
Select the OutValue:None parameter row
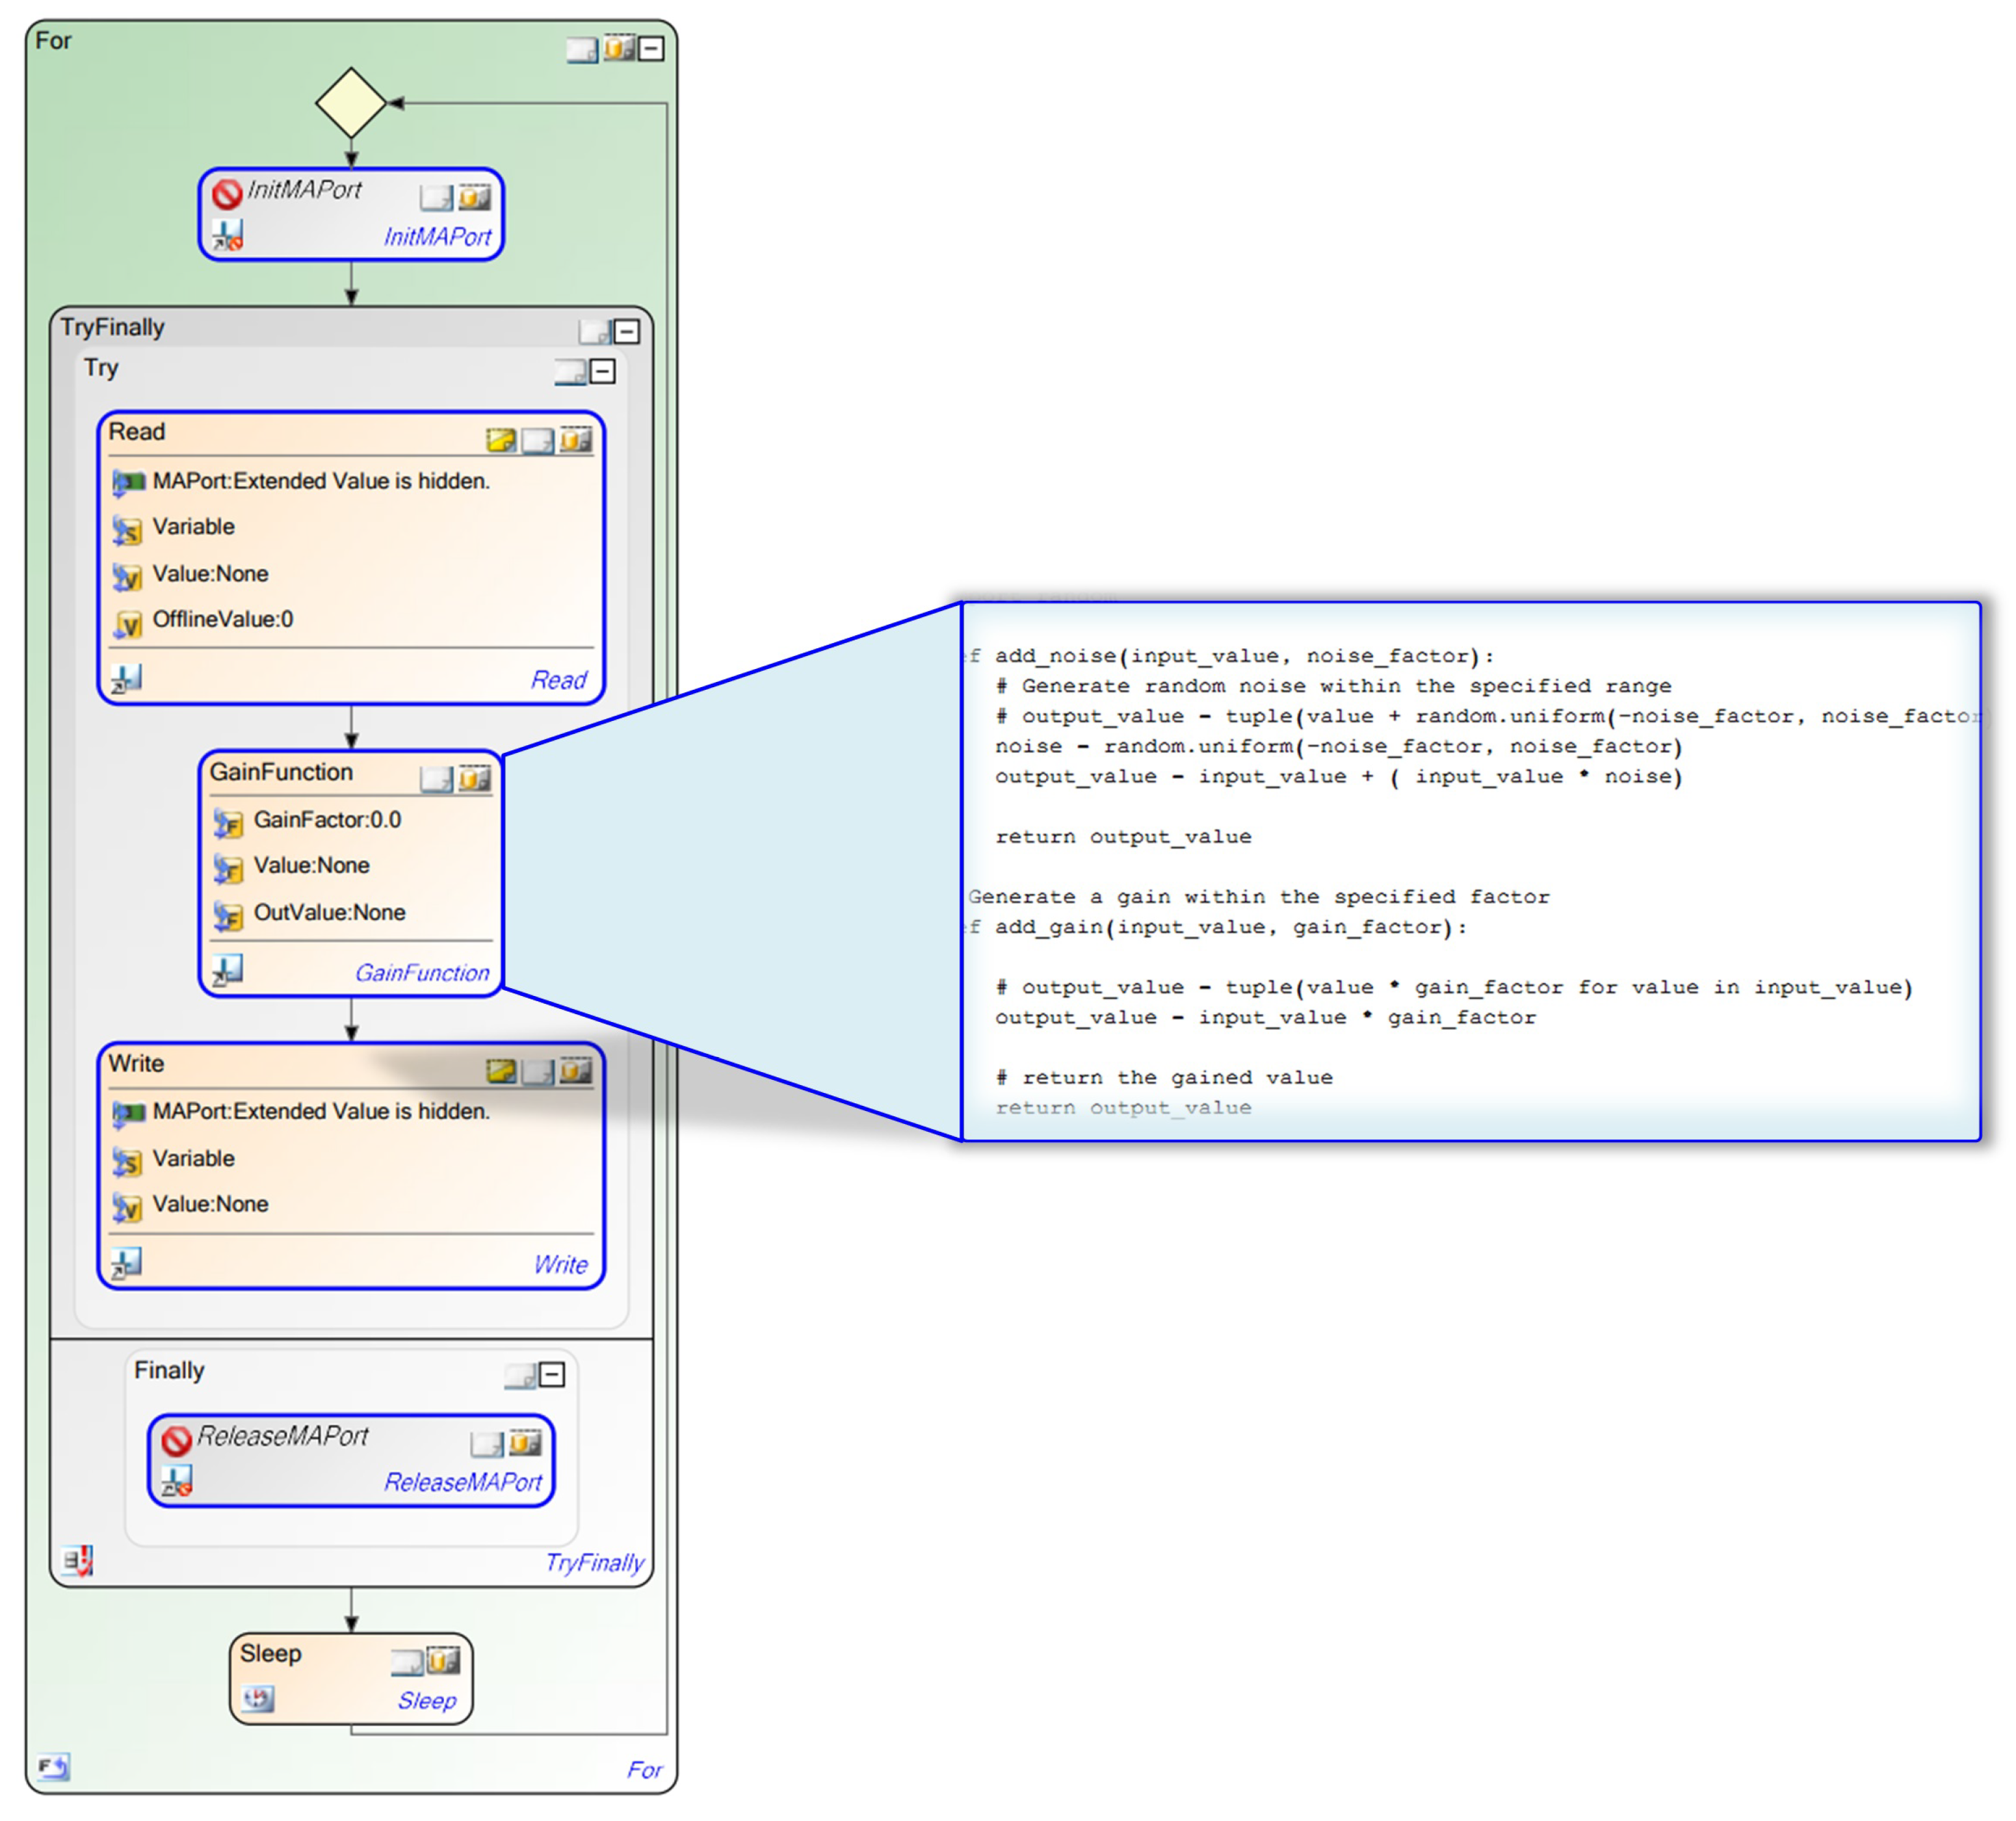329,912
